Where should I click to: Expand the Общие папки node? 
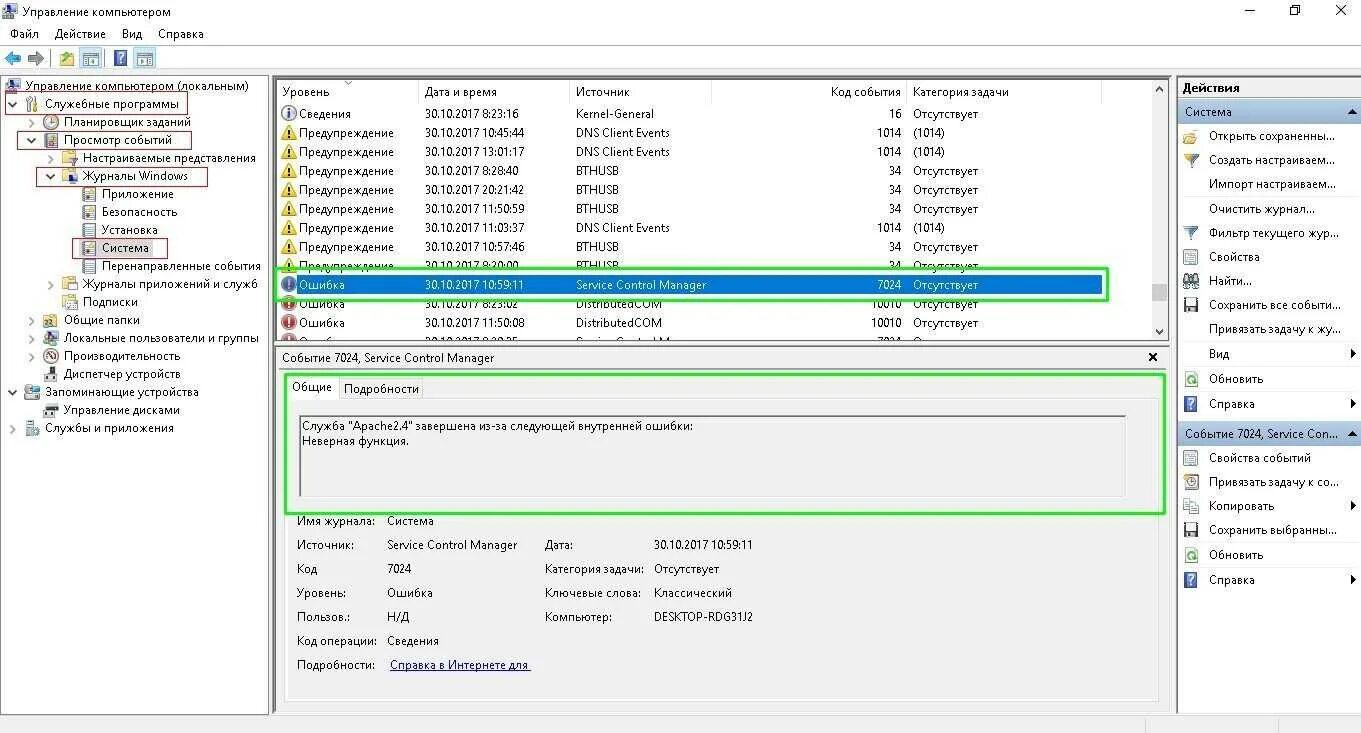[32, 320]
